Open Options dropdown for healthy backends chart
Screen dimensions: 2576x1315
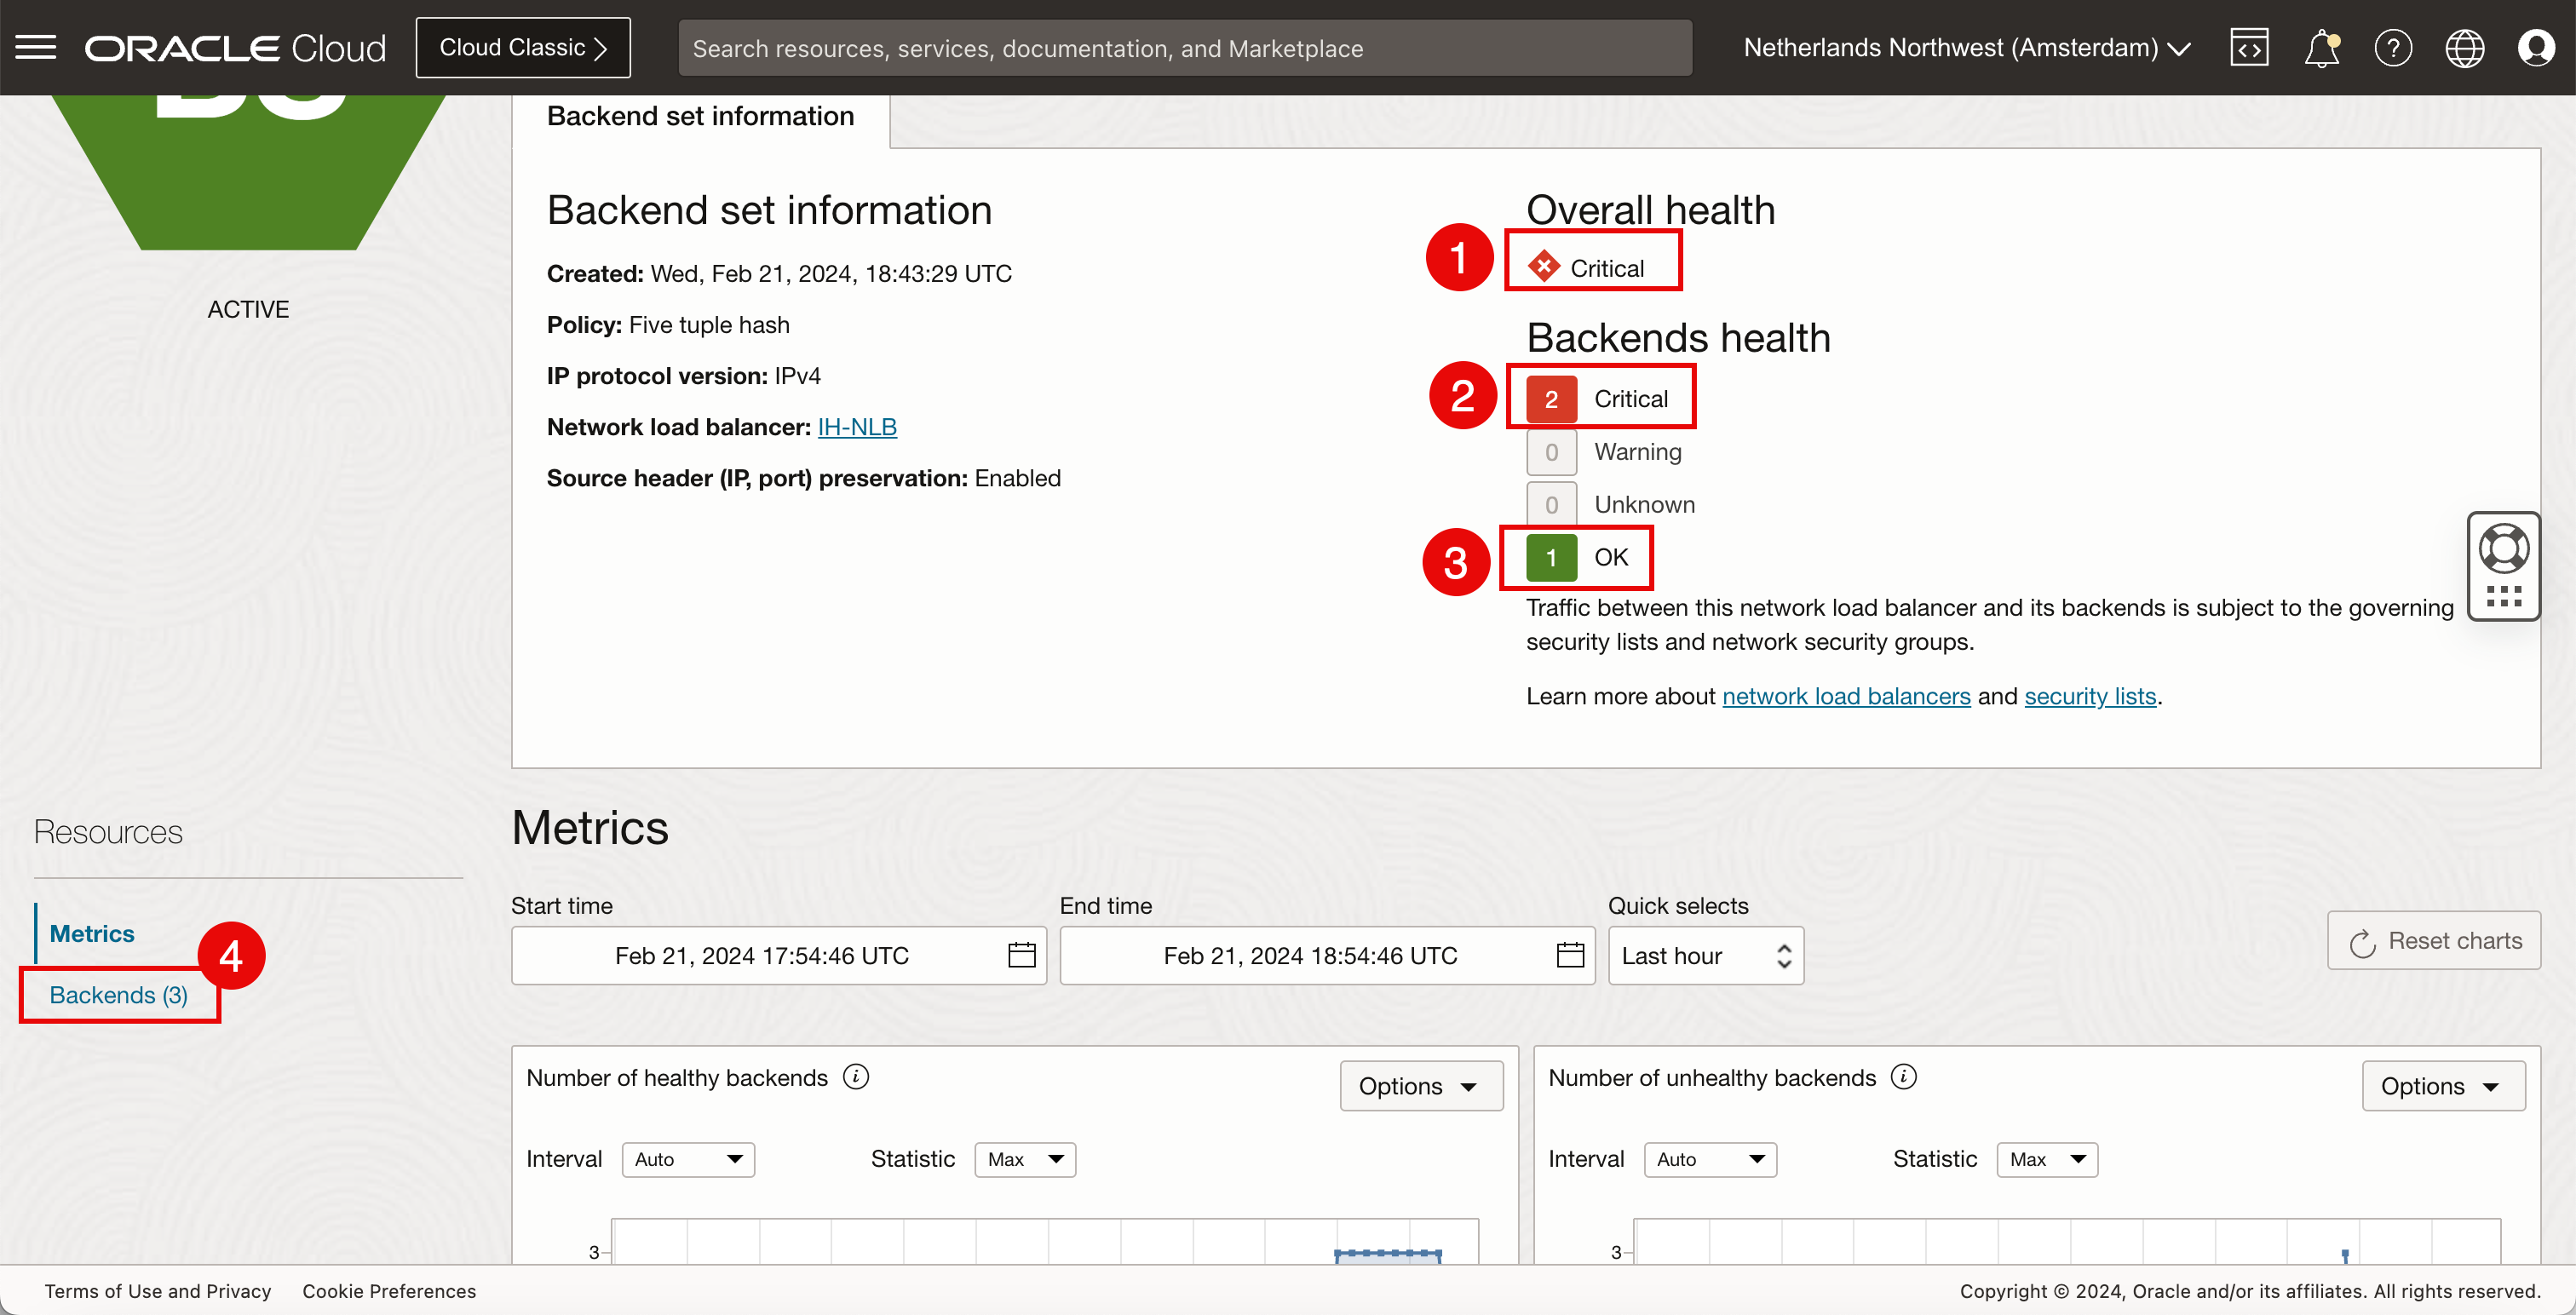1420,1085
